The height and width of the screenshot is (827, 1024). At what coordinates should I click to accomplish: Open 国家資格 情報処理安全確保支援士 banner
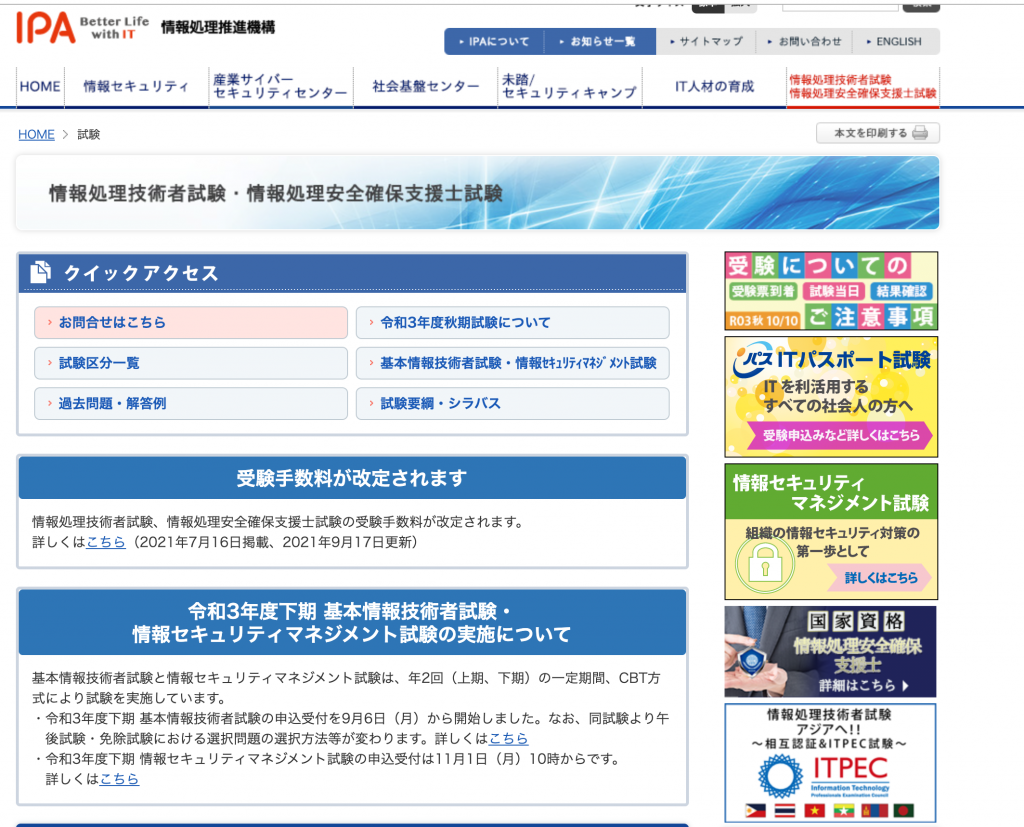(x=830, y=651)
